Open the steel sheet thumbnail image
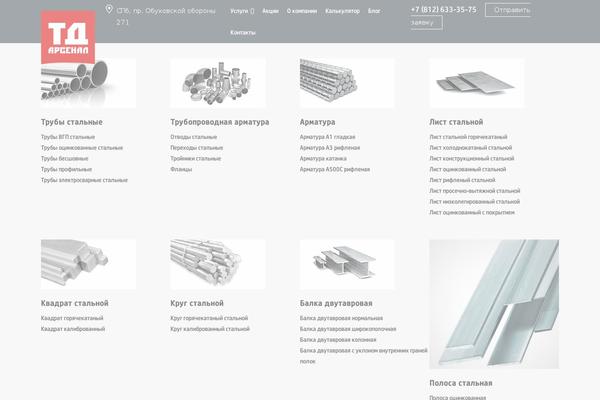The image size is (600, 400). click(x=477, y=83)
